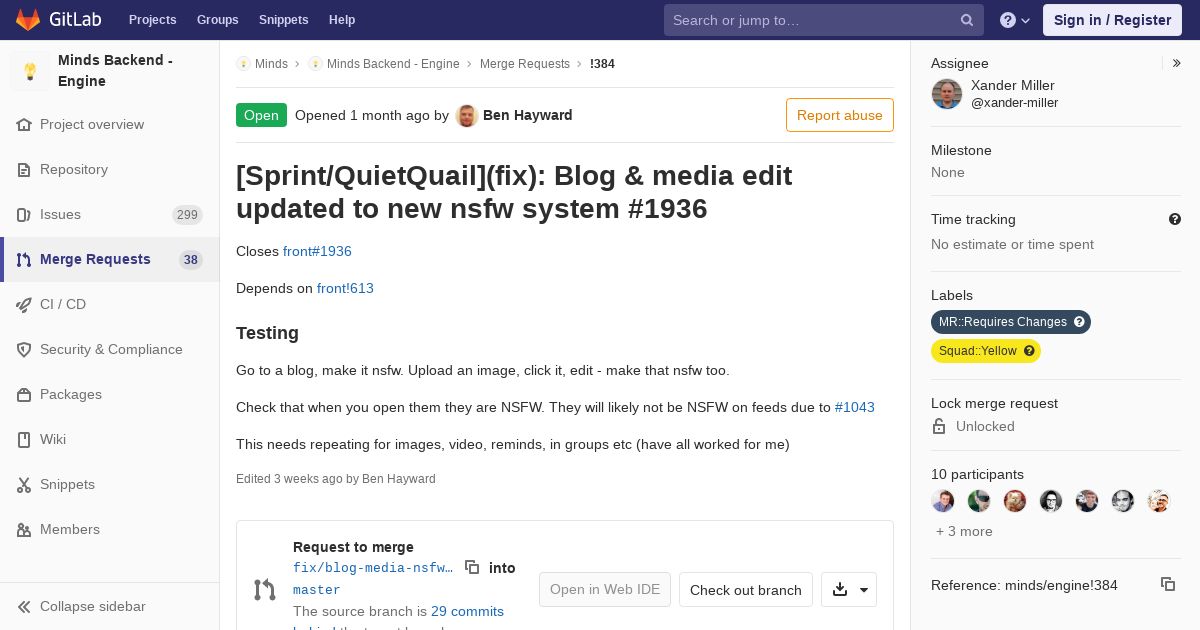Click the Project overview home icon
The height and width of the screenshot is (630, 1200).
pos(24,125)
